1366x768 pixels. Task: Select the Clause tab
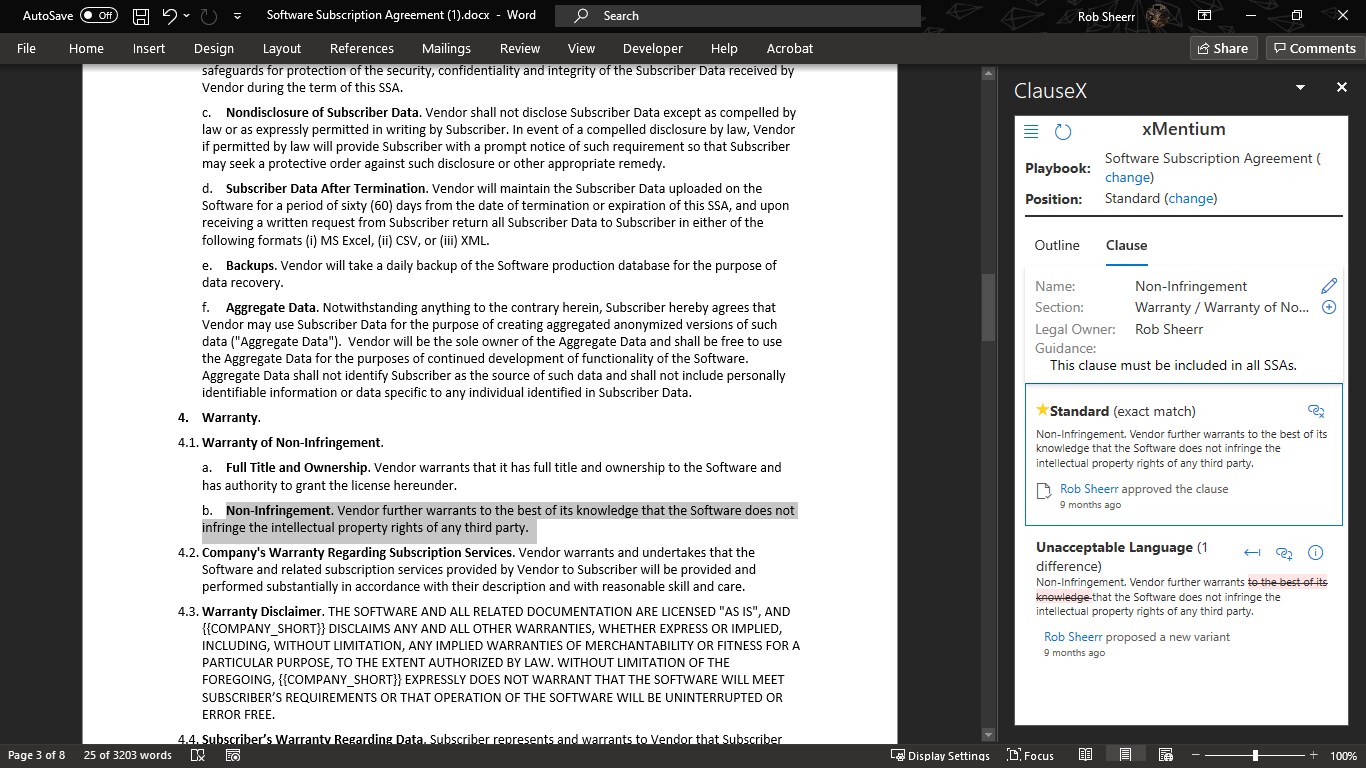click(x=1126, y=245)
